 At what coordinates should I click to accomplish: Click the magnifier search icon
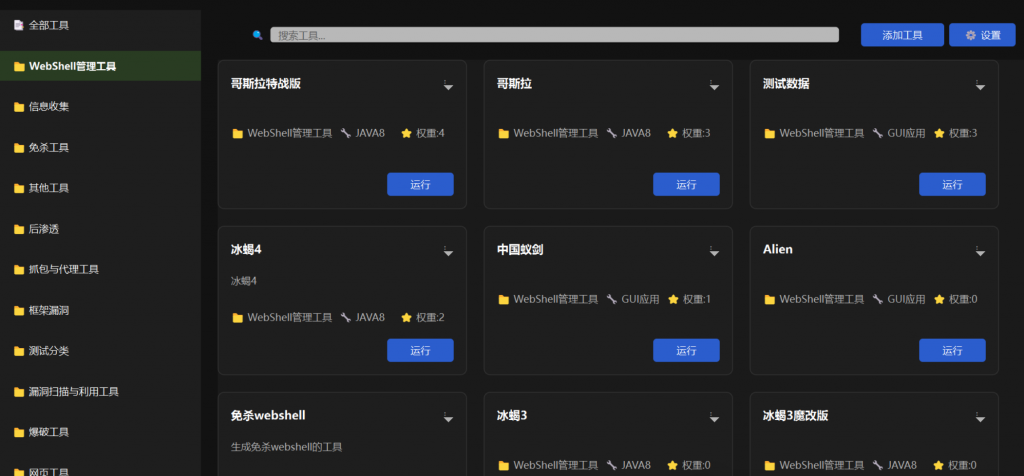257,35
